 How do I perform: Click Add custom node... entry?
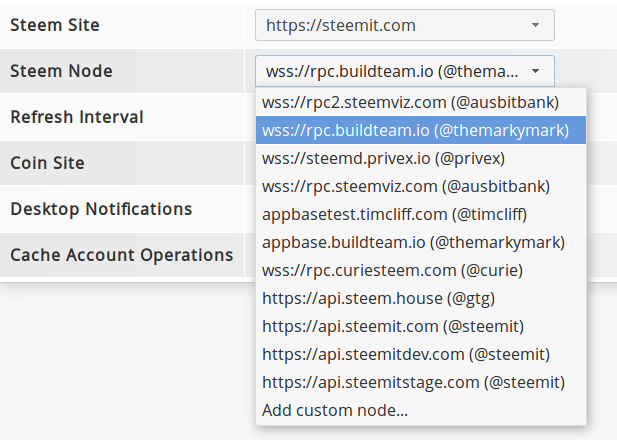tap(421, 410)
